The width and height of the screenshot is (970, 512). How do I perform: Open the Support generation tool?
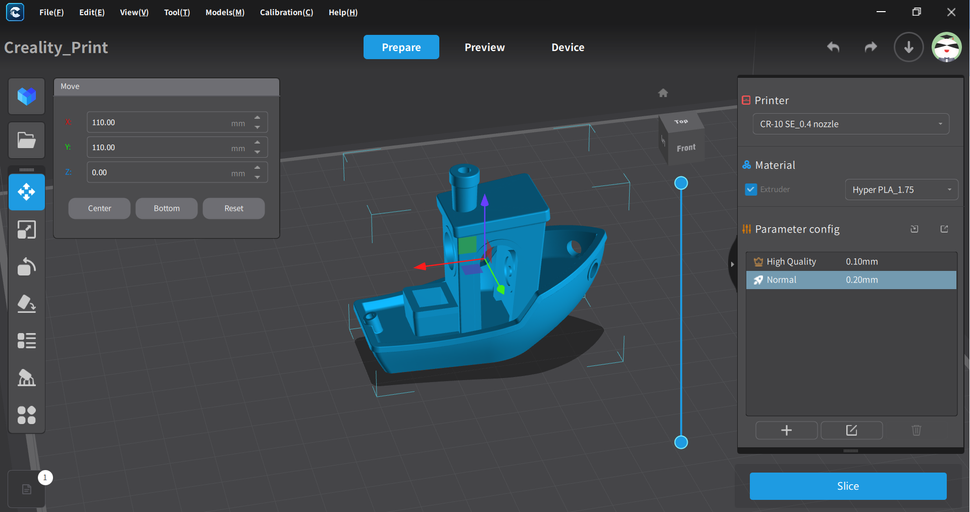tap(27, 377)
